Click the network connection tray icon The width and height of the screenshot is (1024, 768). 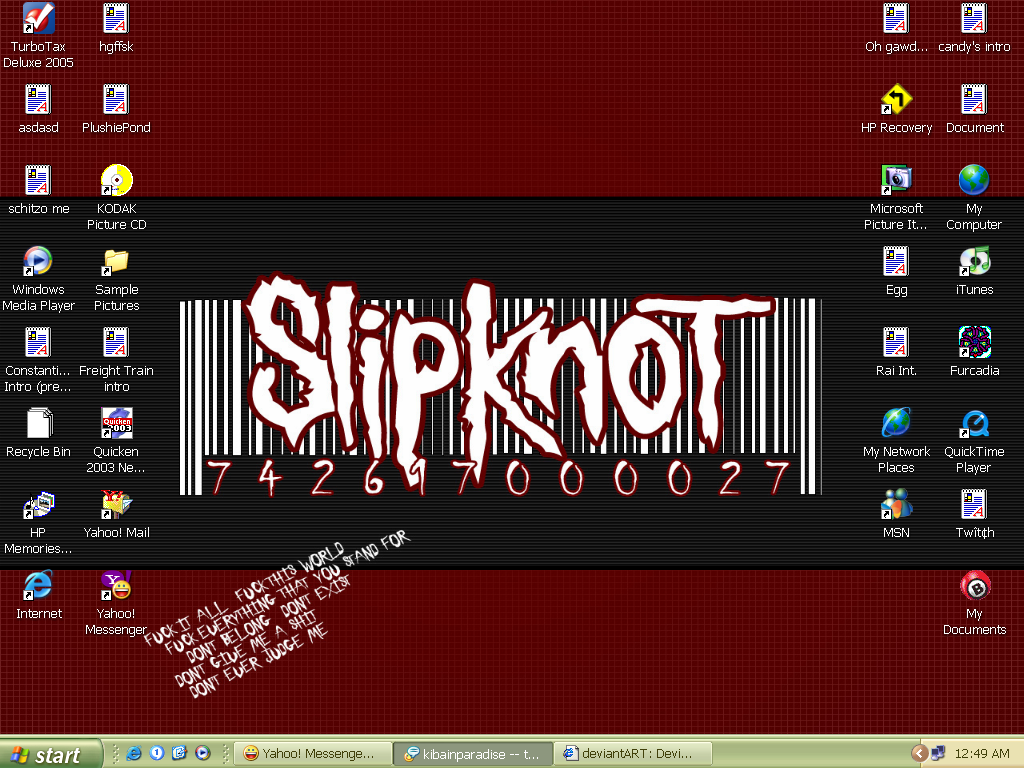coord(938,754)
